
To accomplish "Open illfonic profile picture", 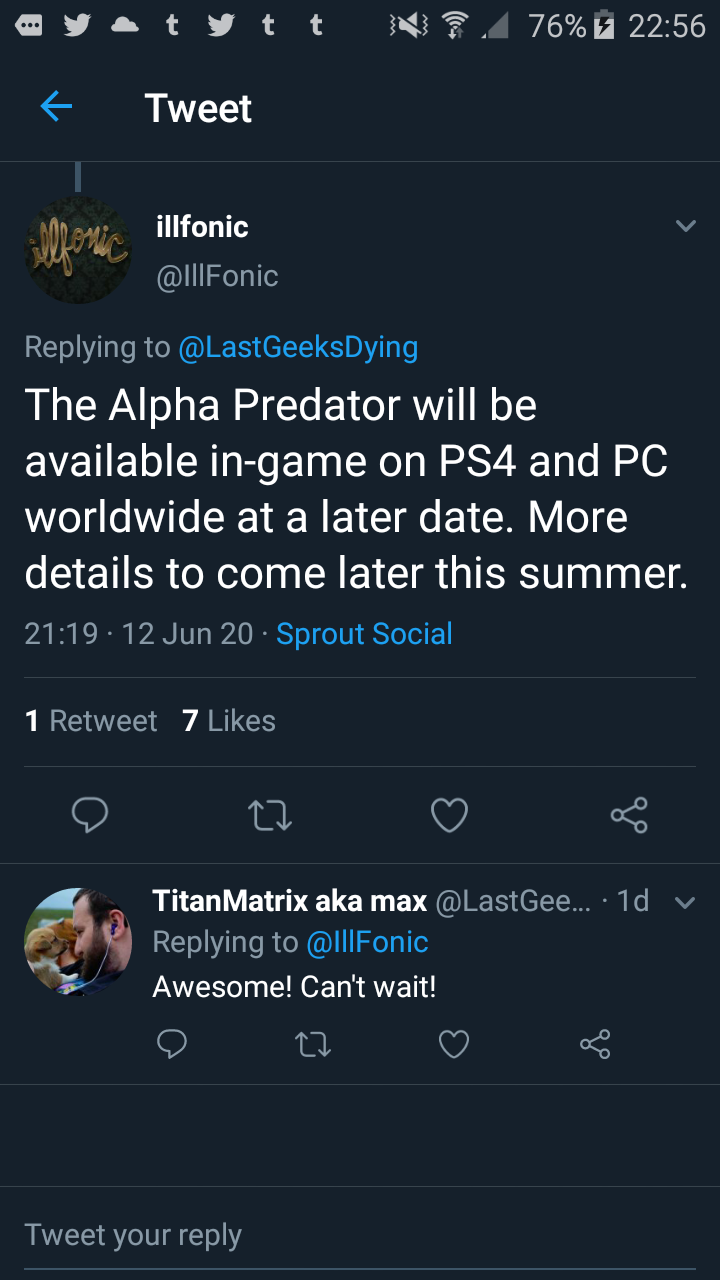I will click(78, 250).
